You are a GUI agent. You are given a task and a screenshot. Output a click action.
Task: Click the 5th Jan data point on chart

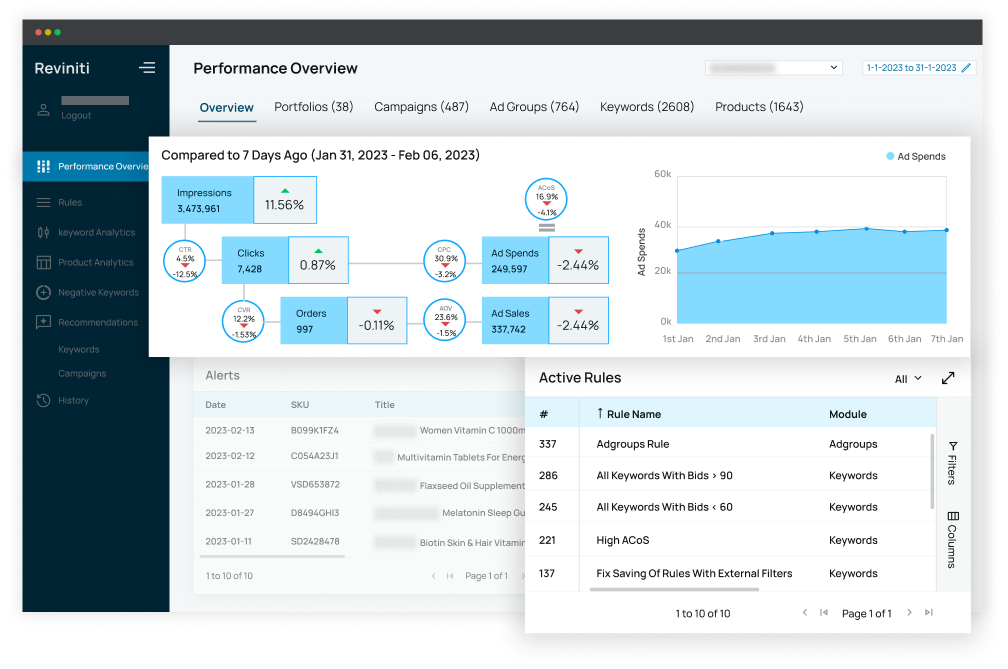click(x=866, y=229)
